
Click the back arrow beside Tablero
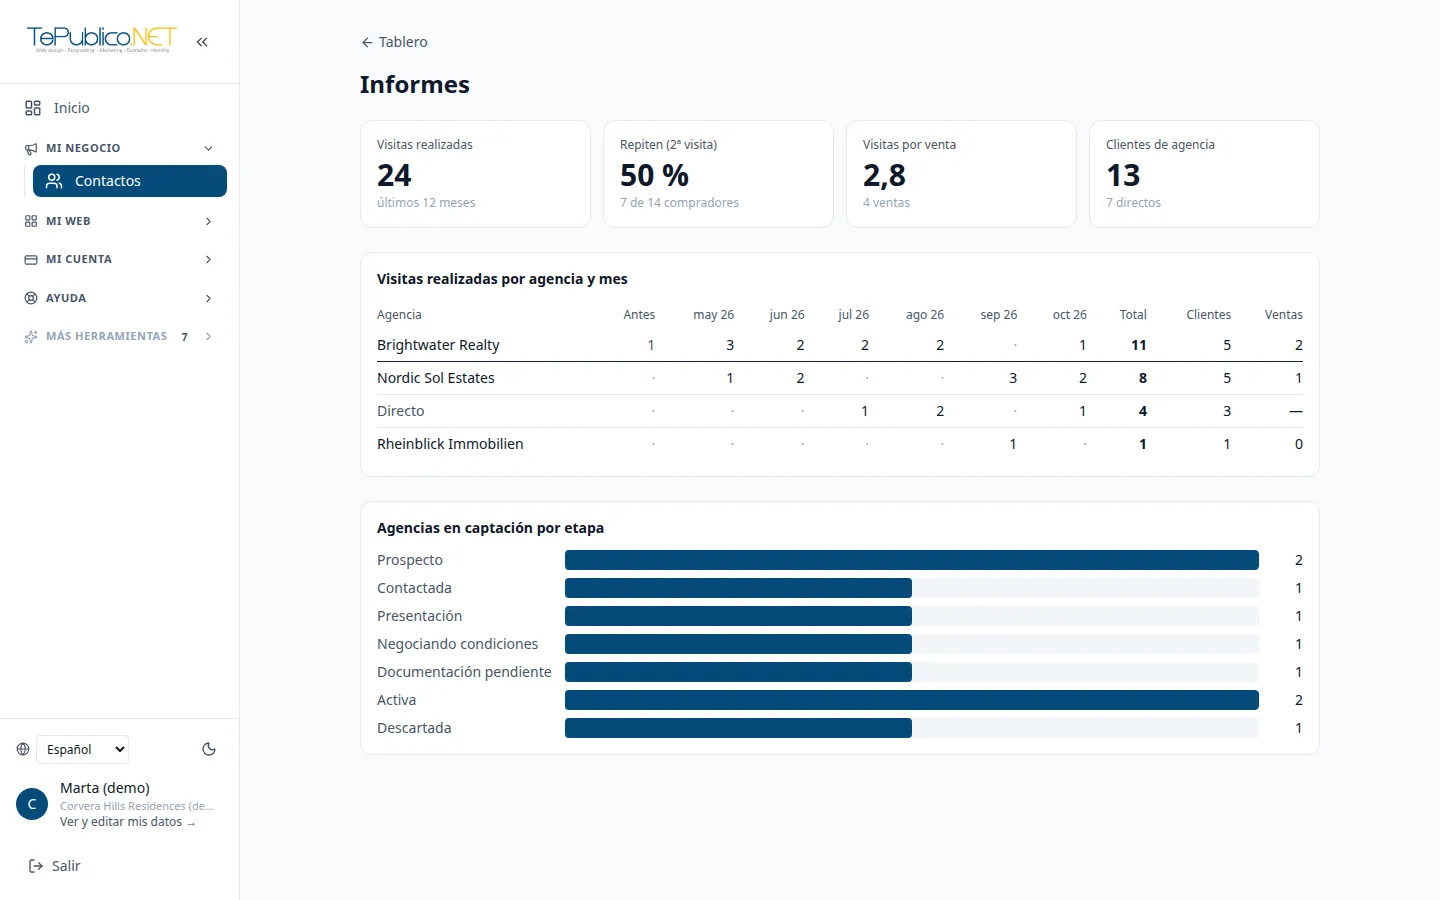[x=367, y=42]
